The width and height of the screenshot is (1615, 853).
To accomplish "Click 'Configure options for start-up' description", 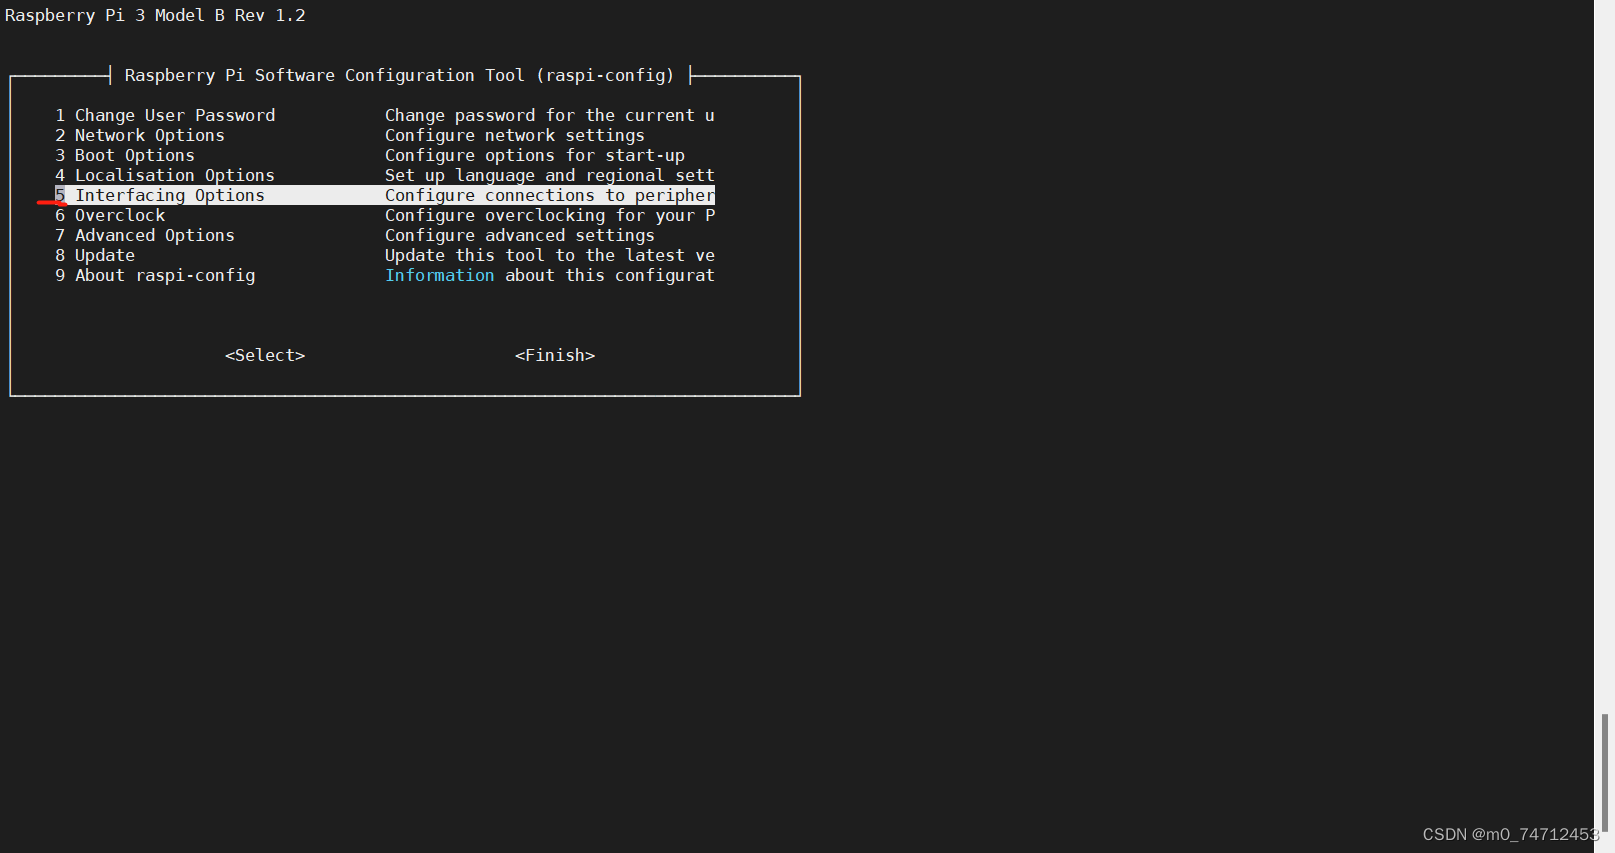I will point(535,155).
